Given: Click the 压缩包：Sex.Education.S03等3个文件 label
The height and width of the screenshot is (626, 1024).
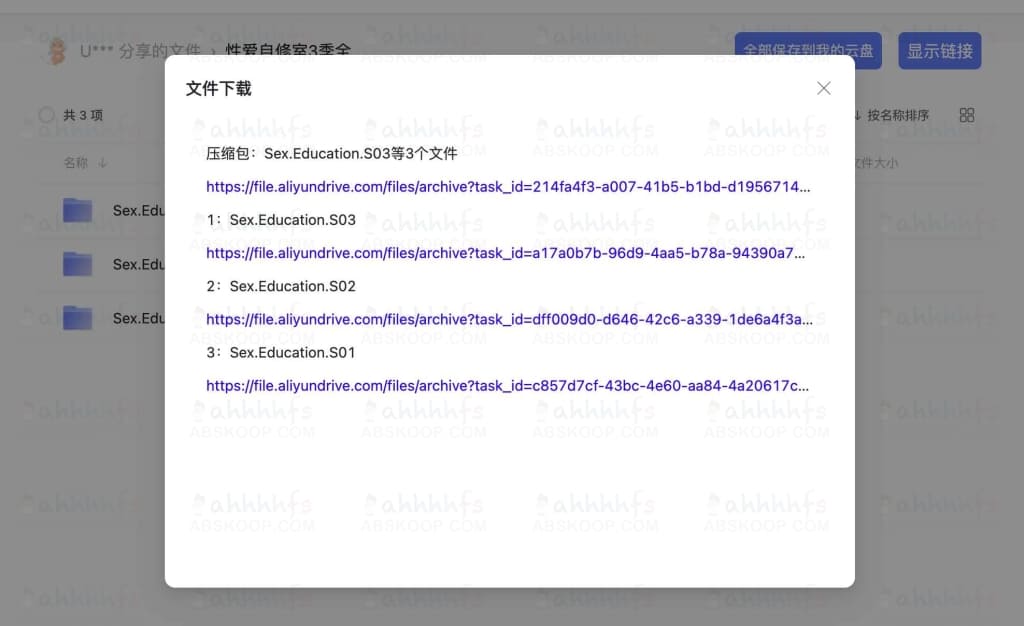Looking at the screenshot, I should (x=331, y=153).
